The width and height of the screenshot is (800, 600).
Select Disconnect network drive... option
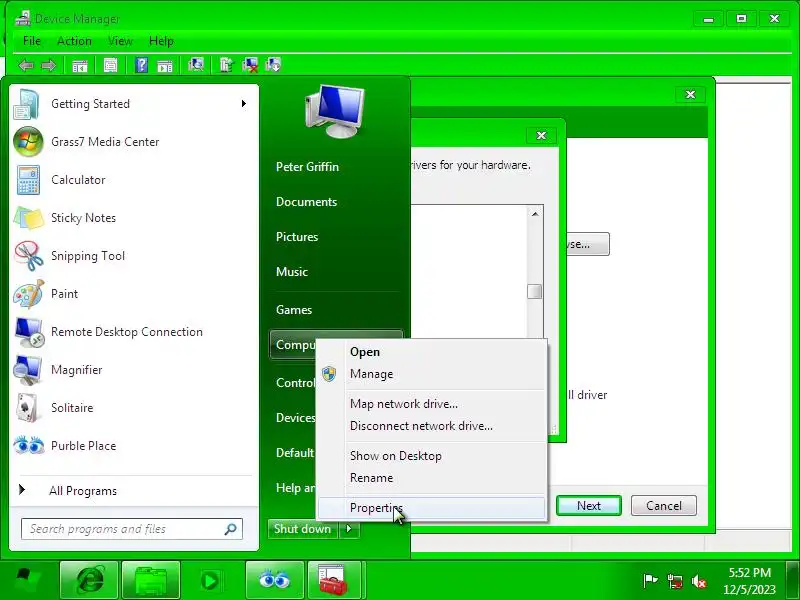[431, 426]
